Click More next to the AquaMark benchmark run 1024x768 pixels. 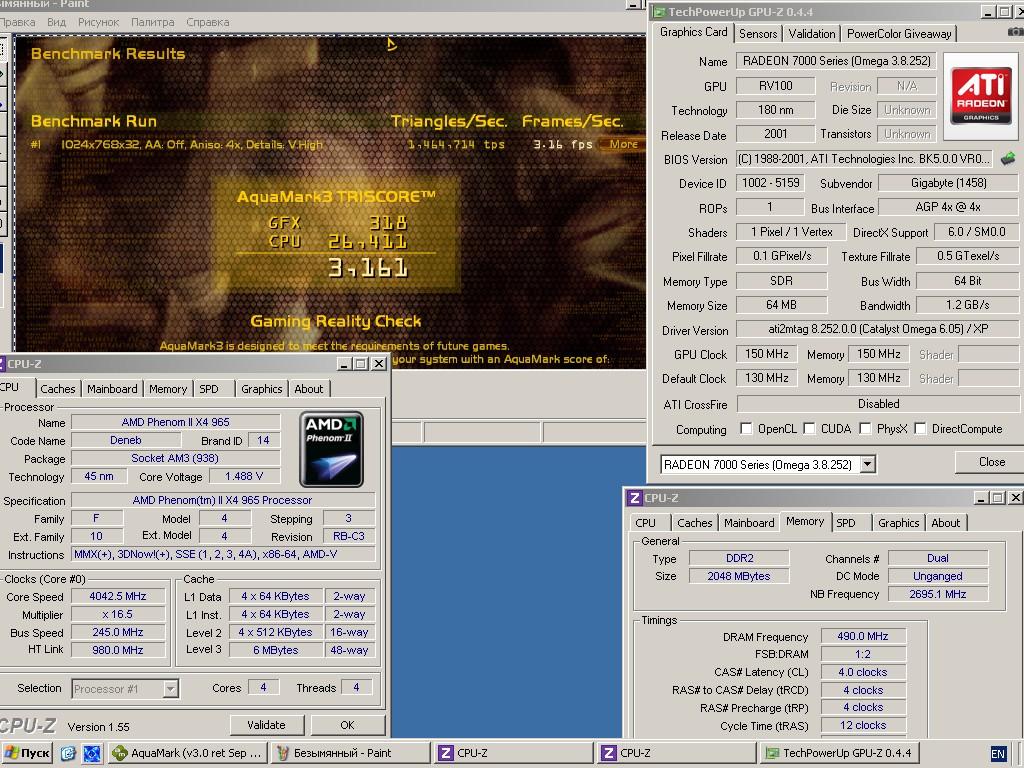pos(624,144)
